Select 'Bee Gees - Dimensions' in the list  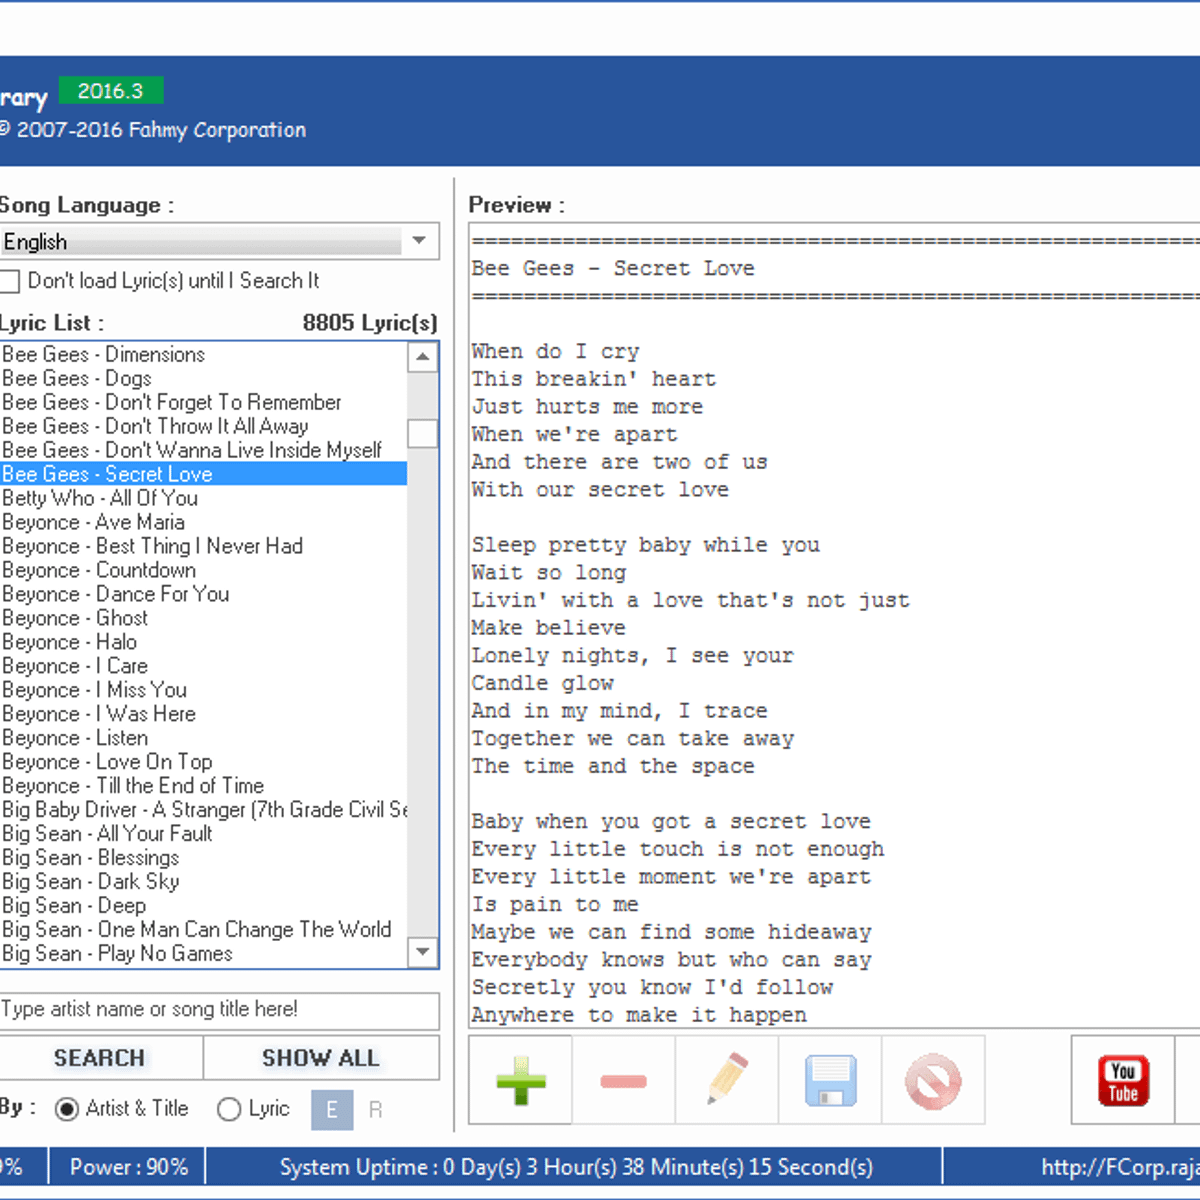pyautogui.click(x=204, y=354)
